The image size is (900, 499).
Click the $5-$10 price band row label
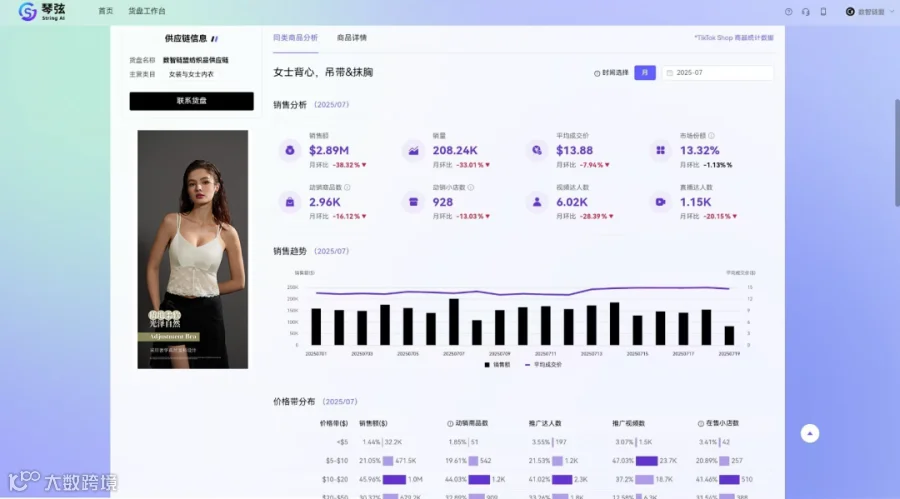click(336, 461)
